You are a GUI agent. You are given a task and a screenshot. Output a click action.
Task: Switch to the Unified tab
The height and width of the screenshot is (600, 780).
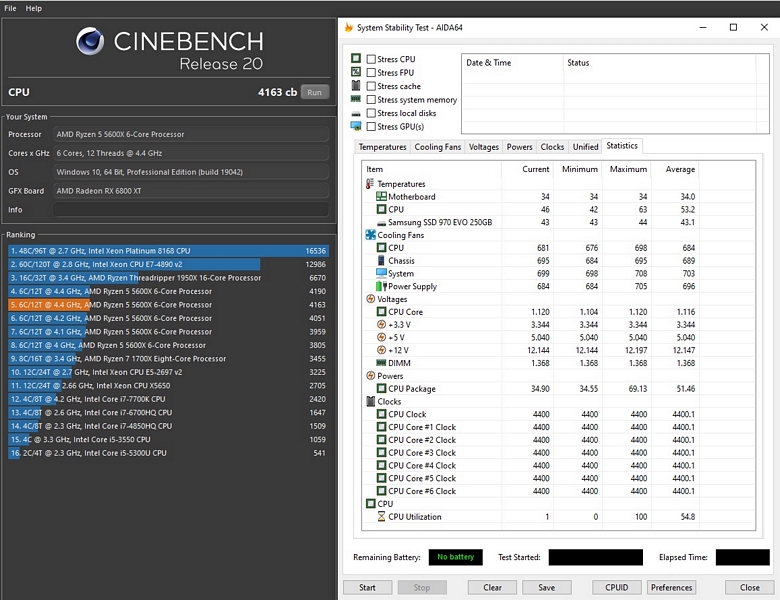[x=585, y=147]
